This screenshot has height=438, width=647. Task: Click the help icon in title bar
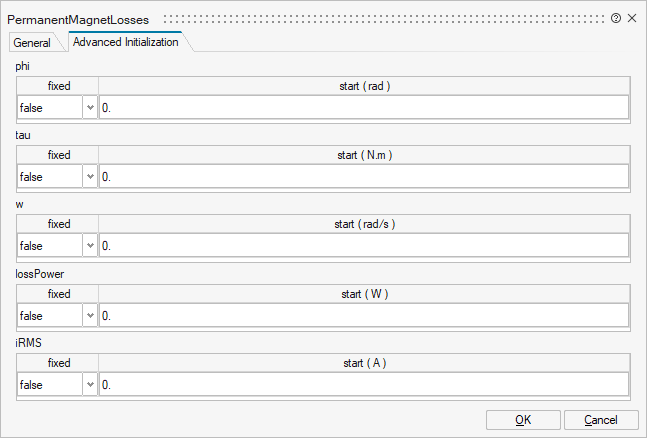(616, 19)
